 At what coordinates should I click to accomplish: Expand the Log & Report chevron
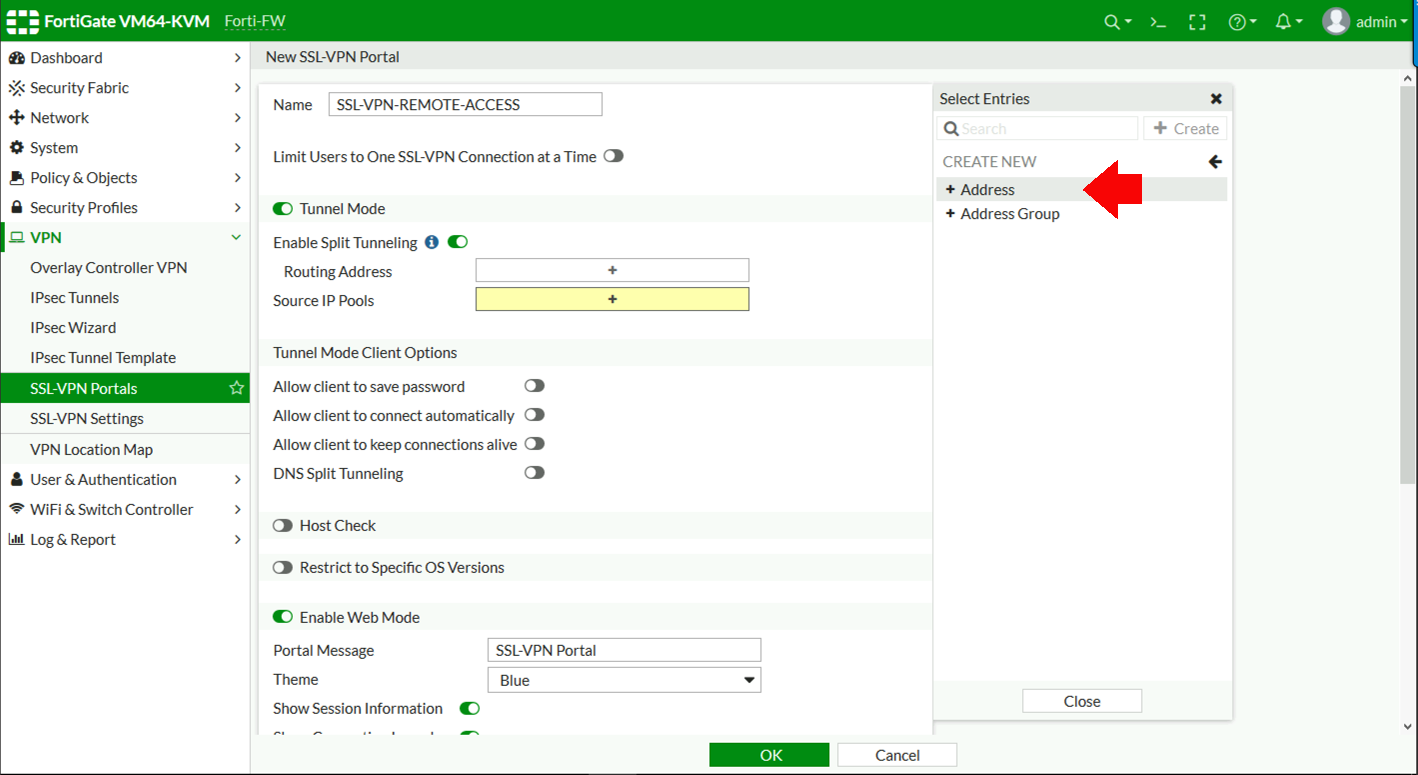[237, 539]
